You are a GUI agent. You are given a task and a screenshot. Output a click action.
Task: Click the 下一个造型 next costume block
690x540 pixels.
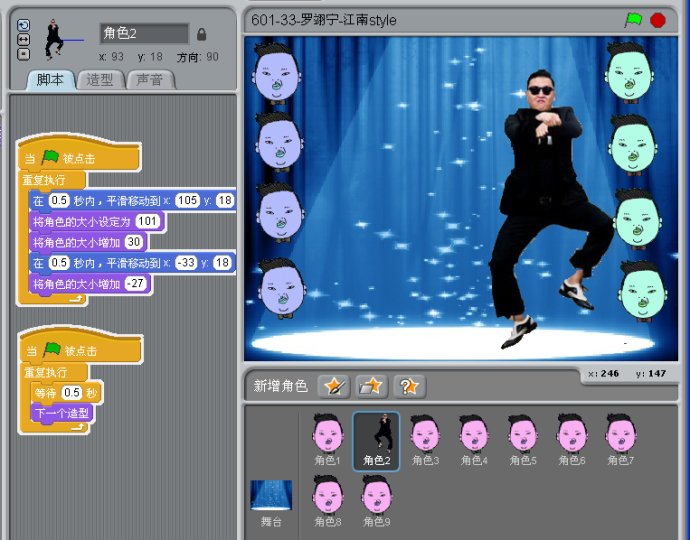pos(62,413)
